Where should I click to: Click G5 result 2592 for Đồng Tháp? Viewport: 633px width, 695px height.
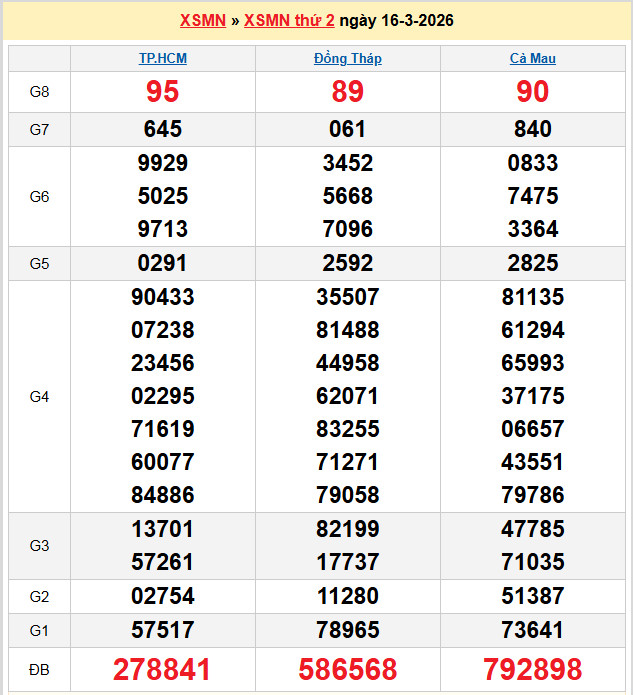[347, 263]
